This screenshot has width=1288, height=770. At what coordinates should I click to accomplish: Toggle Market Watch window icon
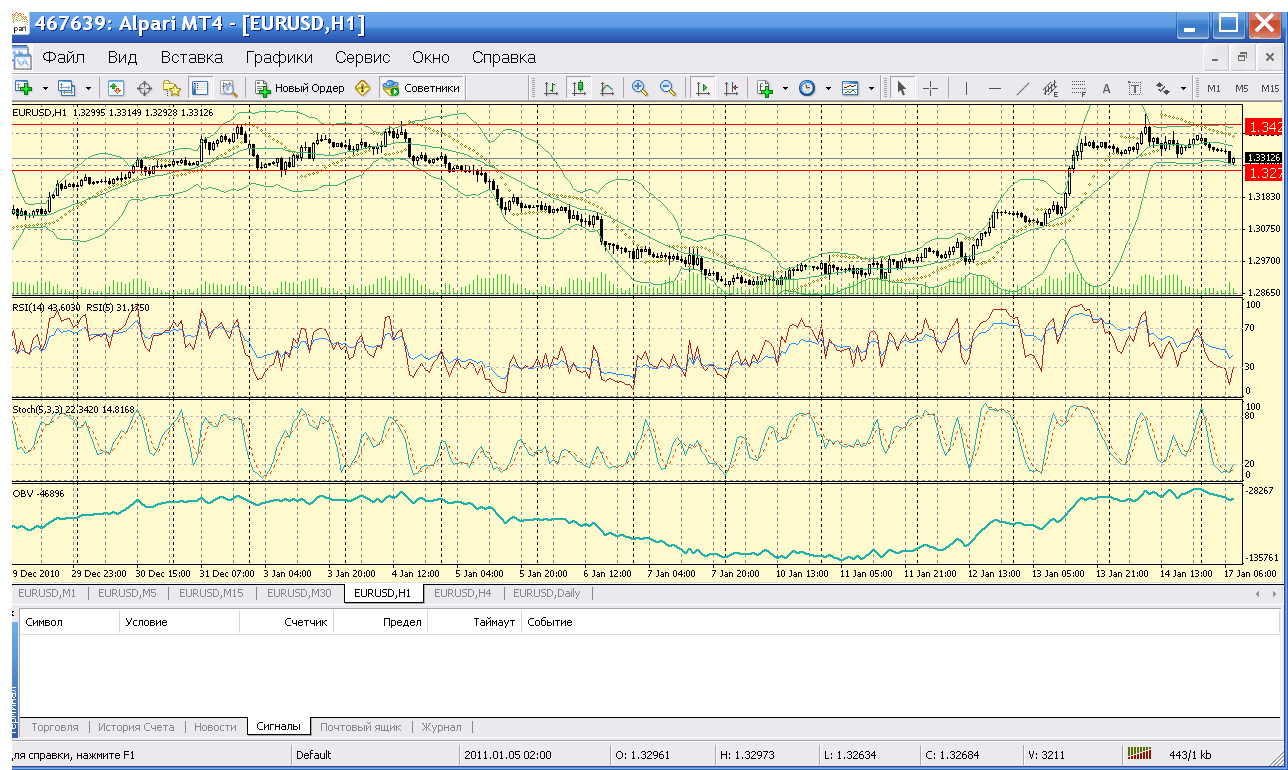pyautogui.click(x=116, y=88)
